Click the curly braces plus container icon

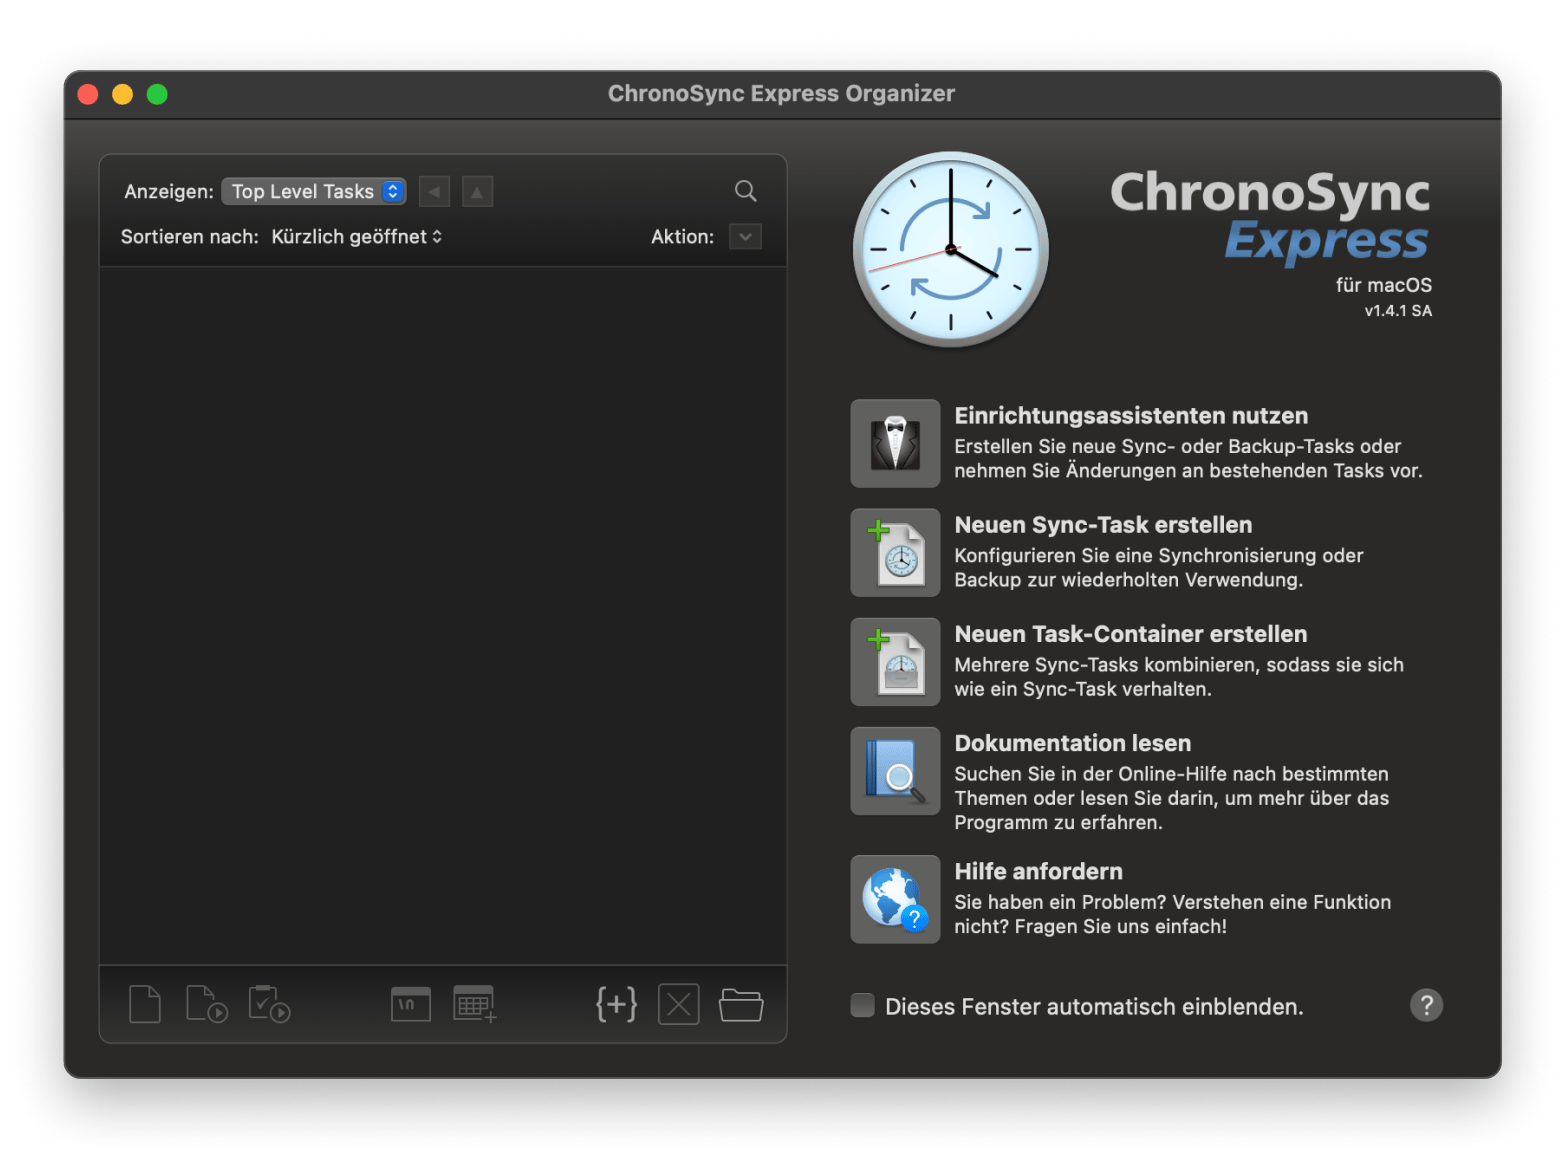(x=616, y=1004)
